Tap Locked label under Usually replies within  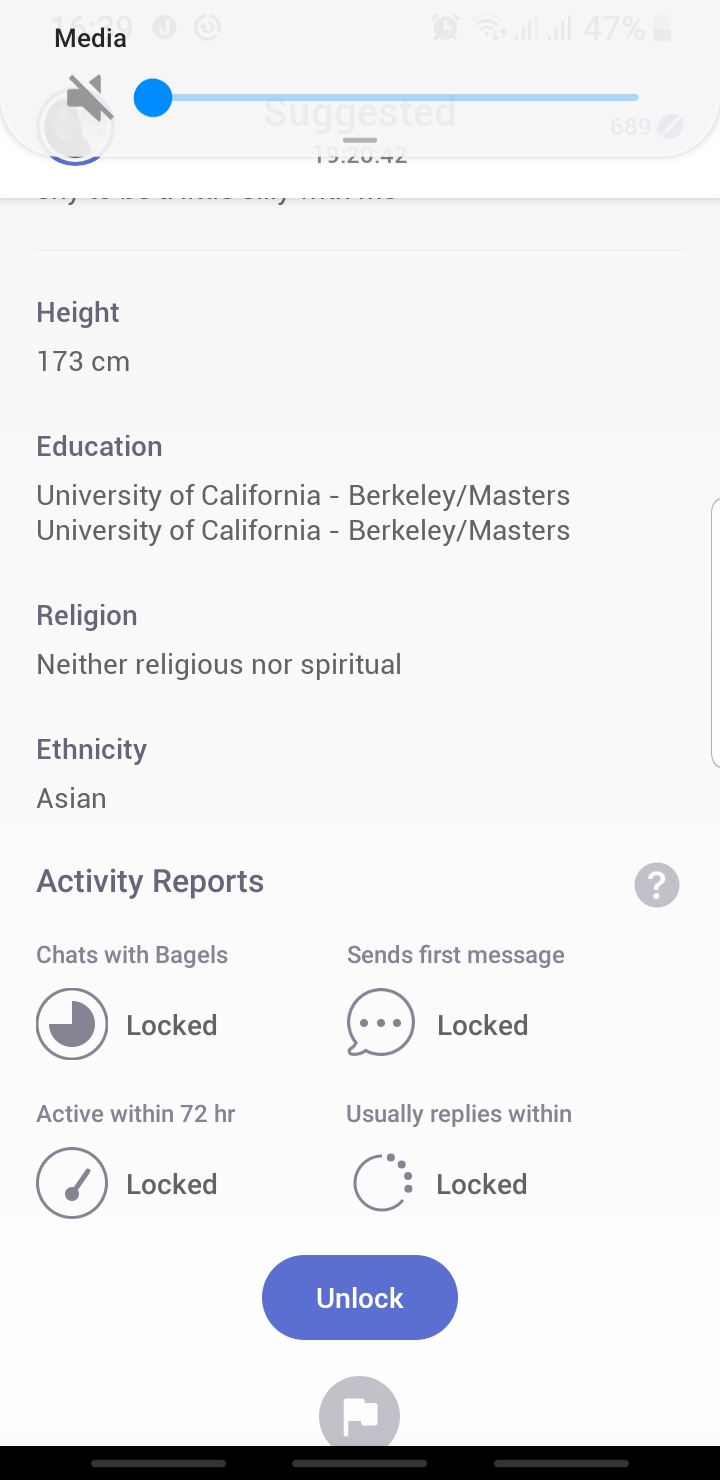pos(482,1184)
